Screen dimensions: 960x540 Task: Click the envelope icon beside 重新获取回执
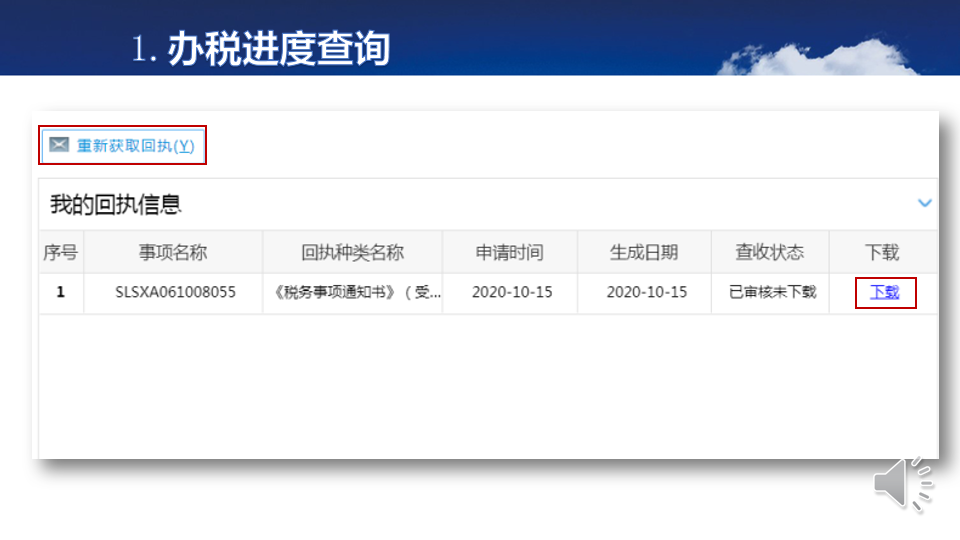pyautogui.click(x=59, y=144)
